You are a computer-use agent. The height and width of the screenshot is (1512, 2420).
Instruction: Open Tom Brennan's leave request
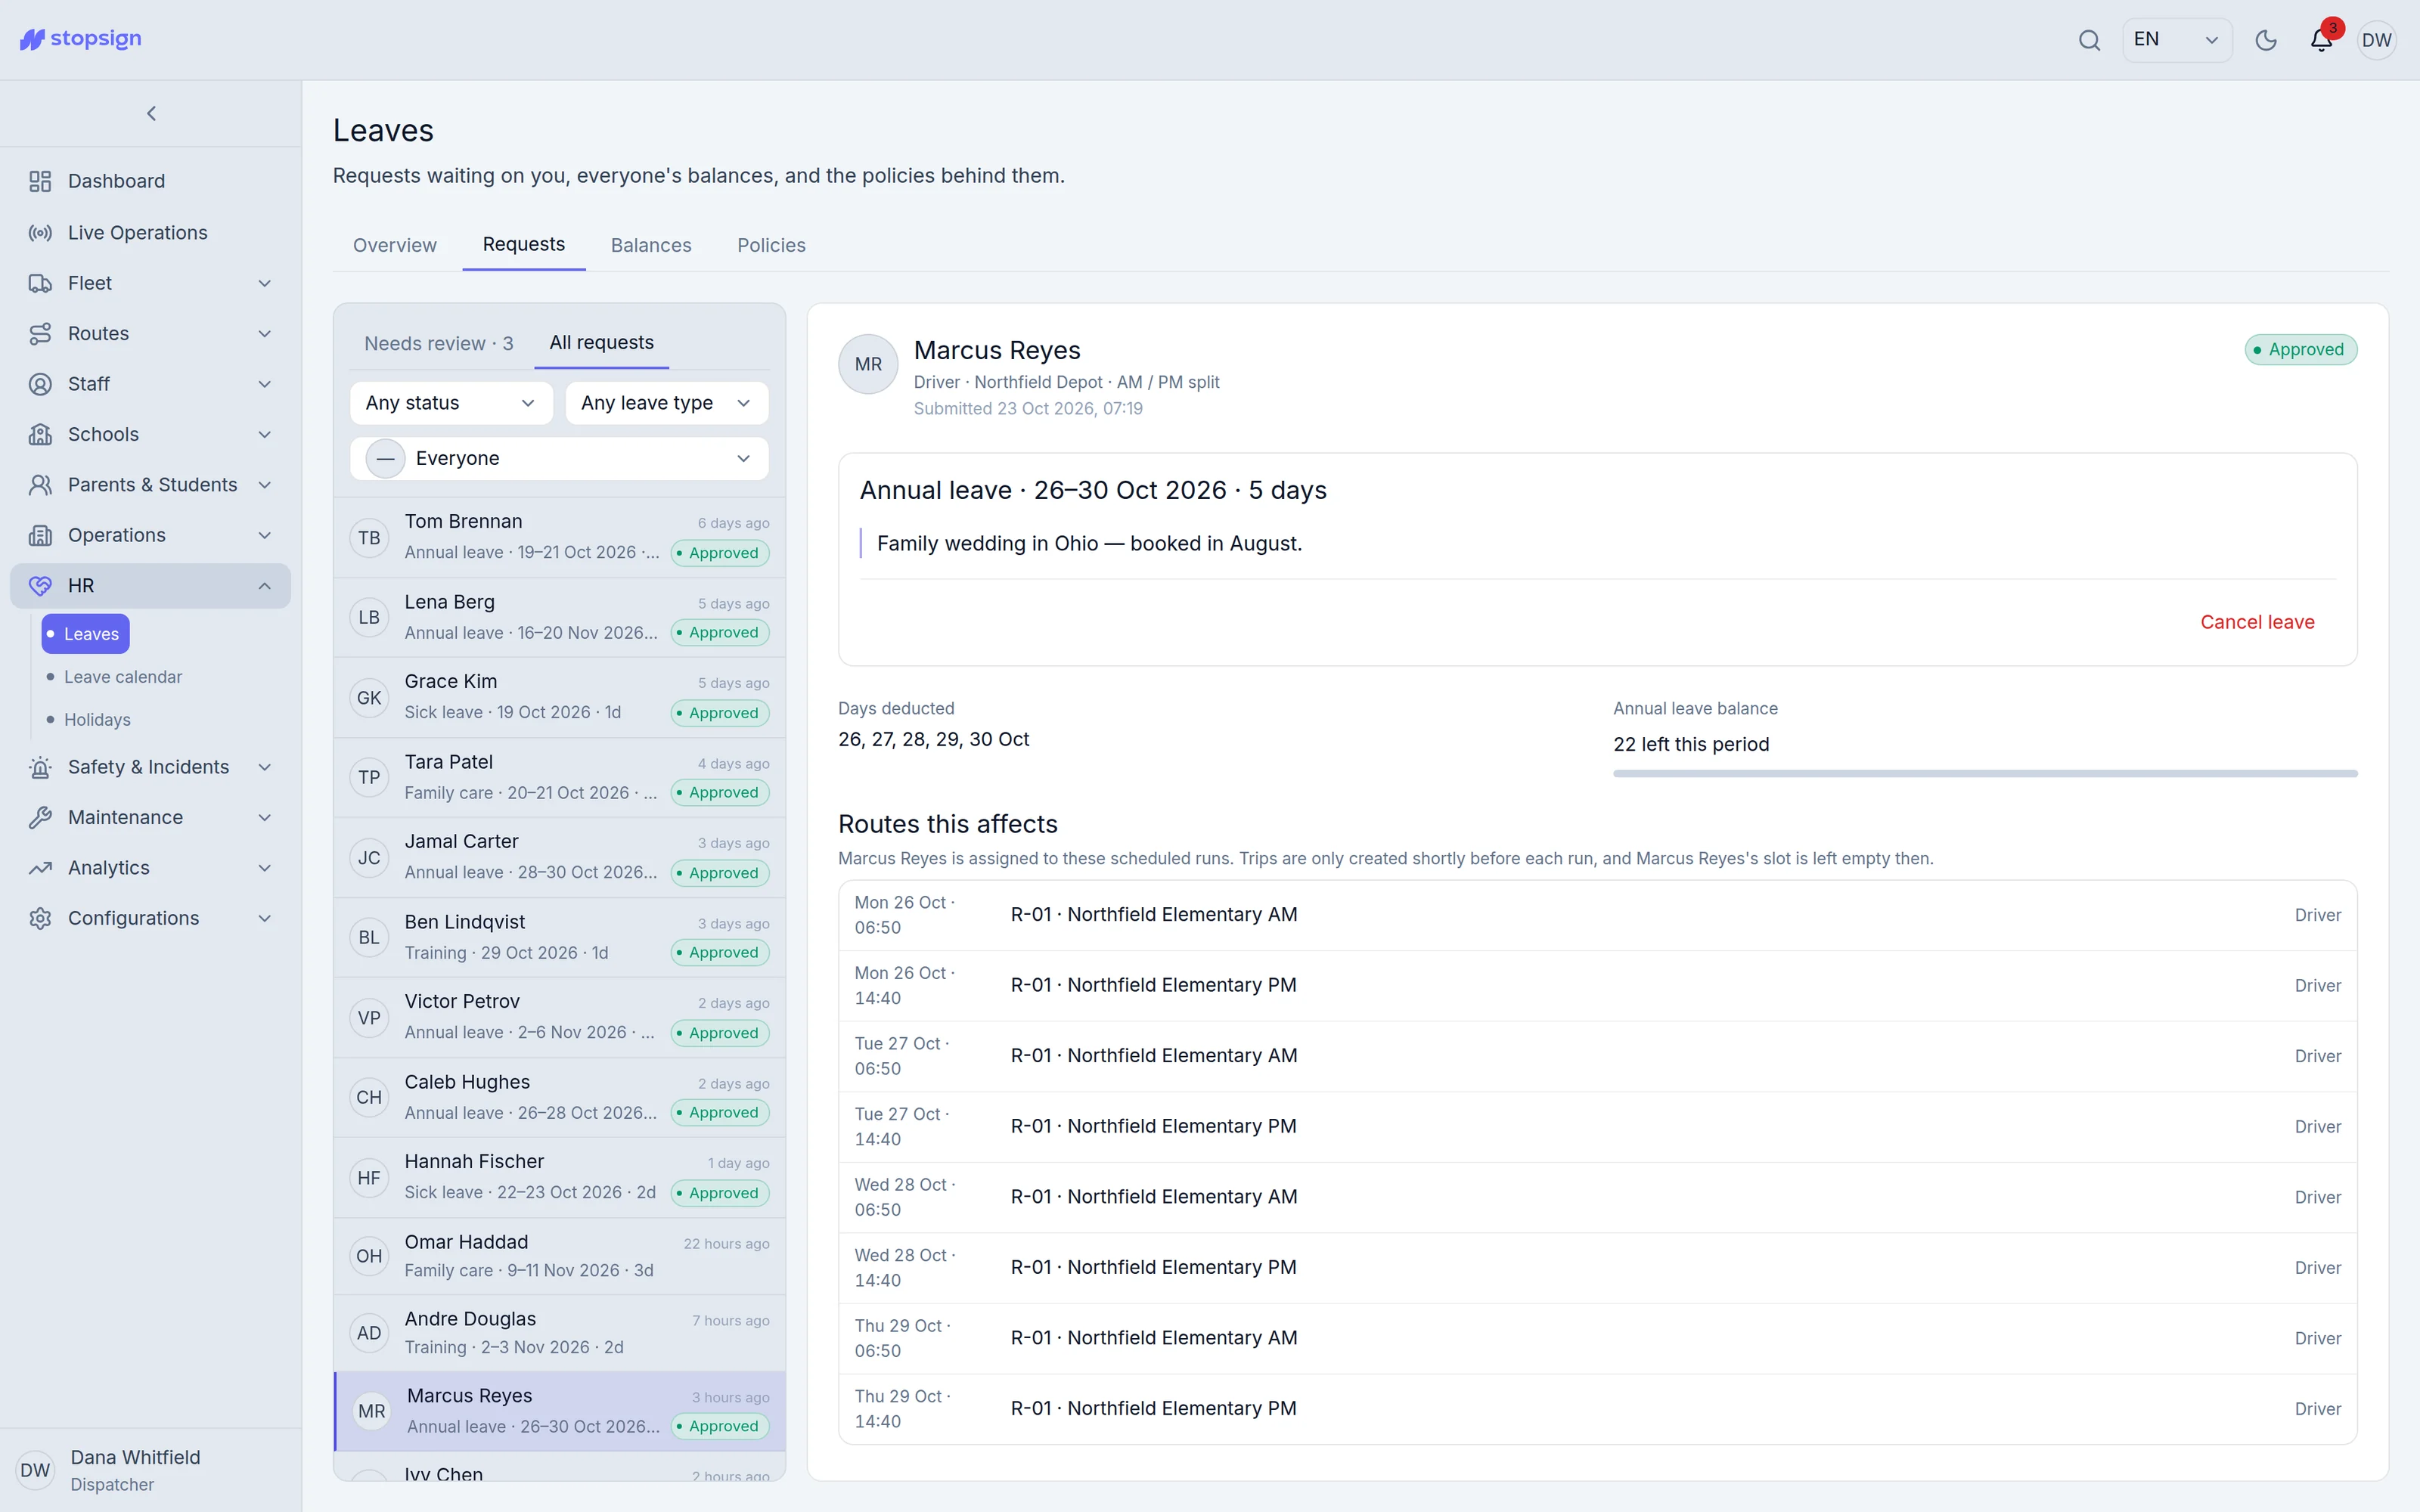(559, 537)
